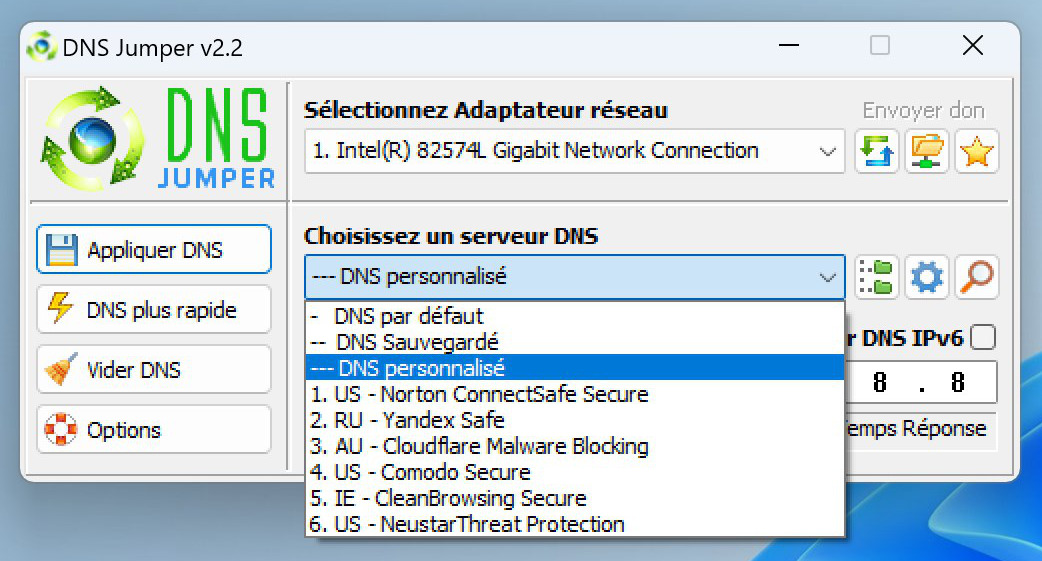The width and height of the screenshot is (1042, 561).
Task: Click the blue gear settings icon
Action: click(926, 277)
